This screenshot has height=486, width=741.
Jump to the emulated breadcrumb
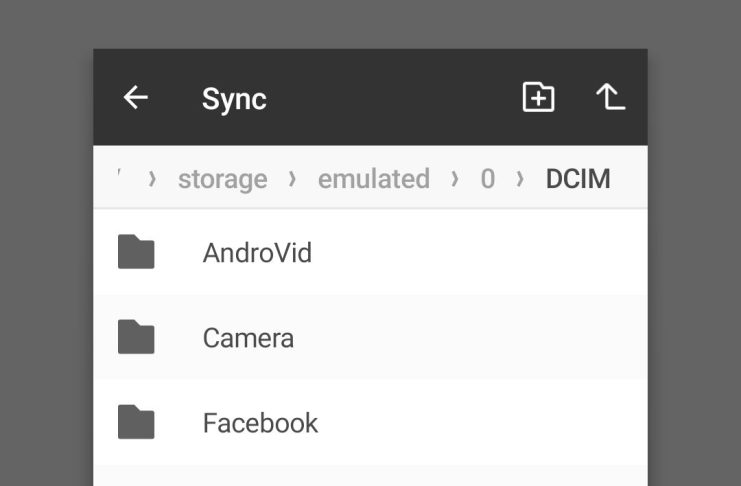tap(374, 179)
